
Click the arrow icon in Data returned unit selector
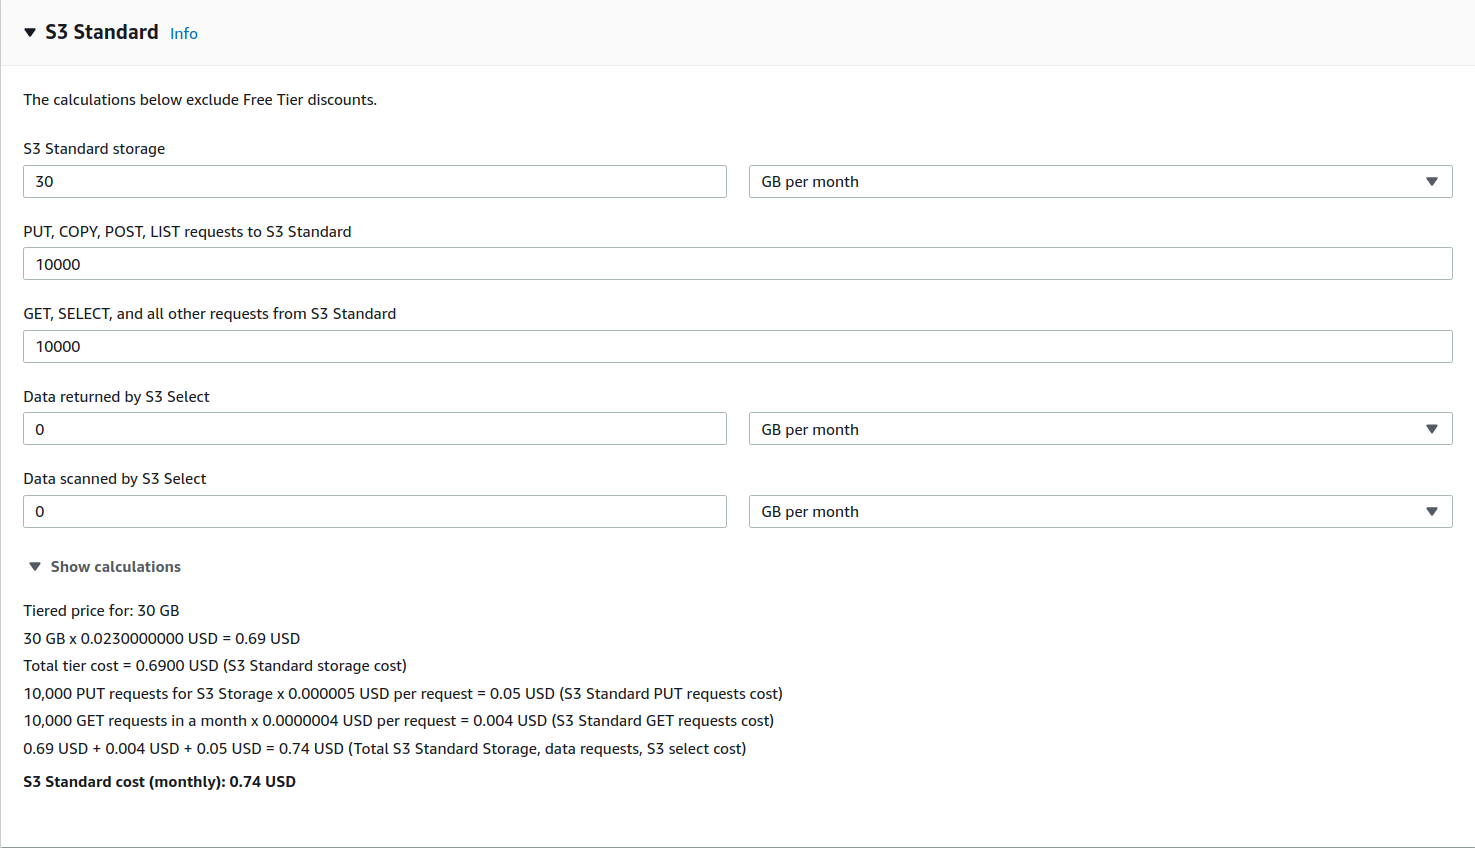point(1431,429)
